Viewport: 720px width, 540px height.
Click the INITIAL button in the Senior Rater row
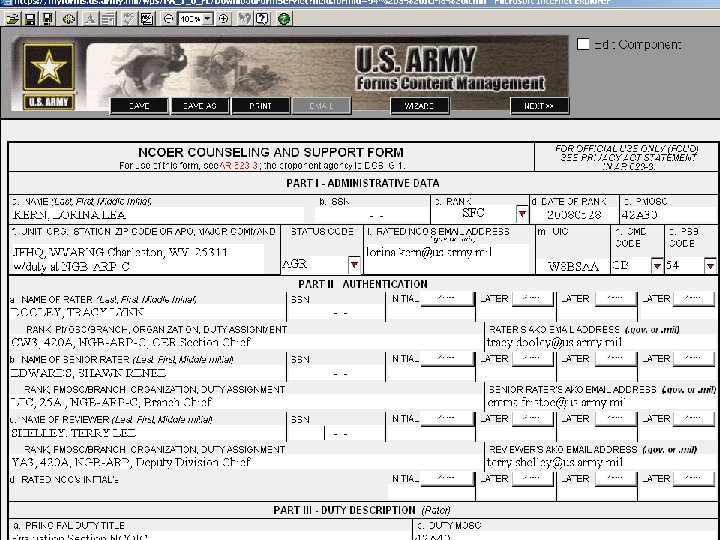tap(447, 359)
